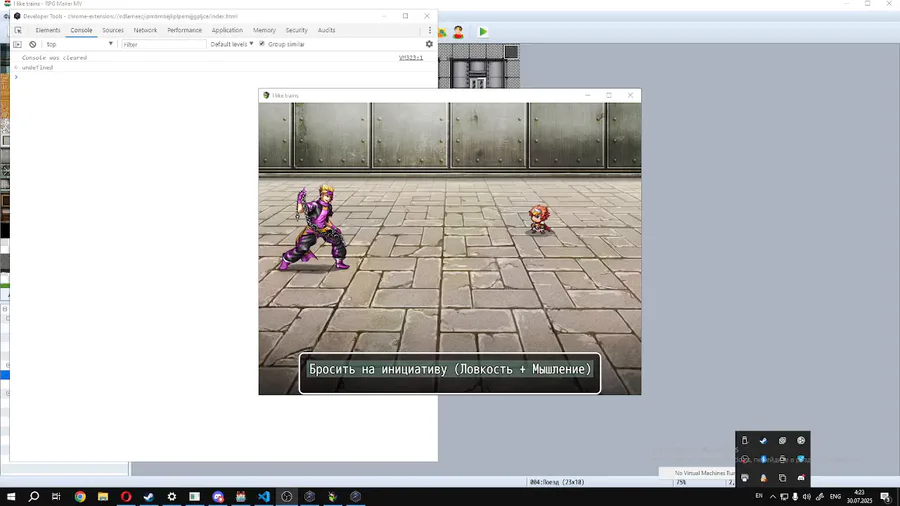Open Windows taskbar search
The image size is (900, 506).
34,496
